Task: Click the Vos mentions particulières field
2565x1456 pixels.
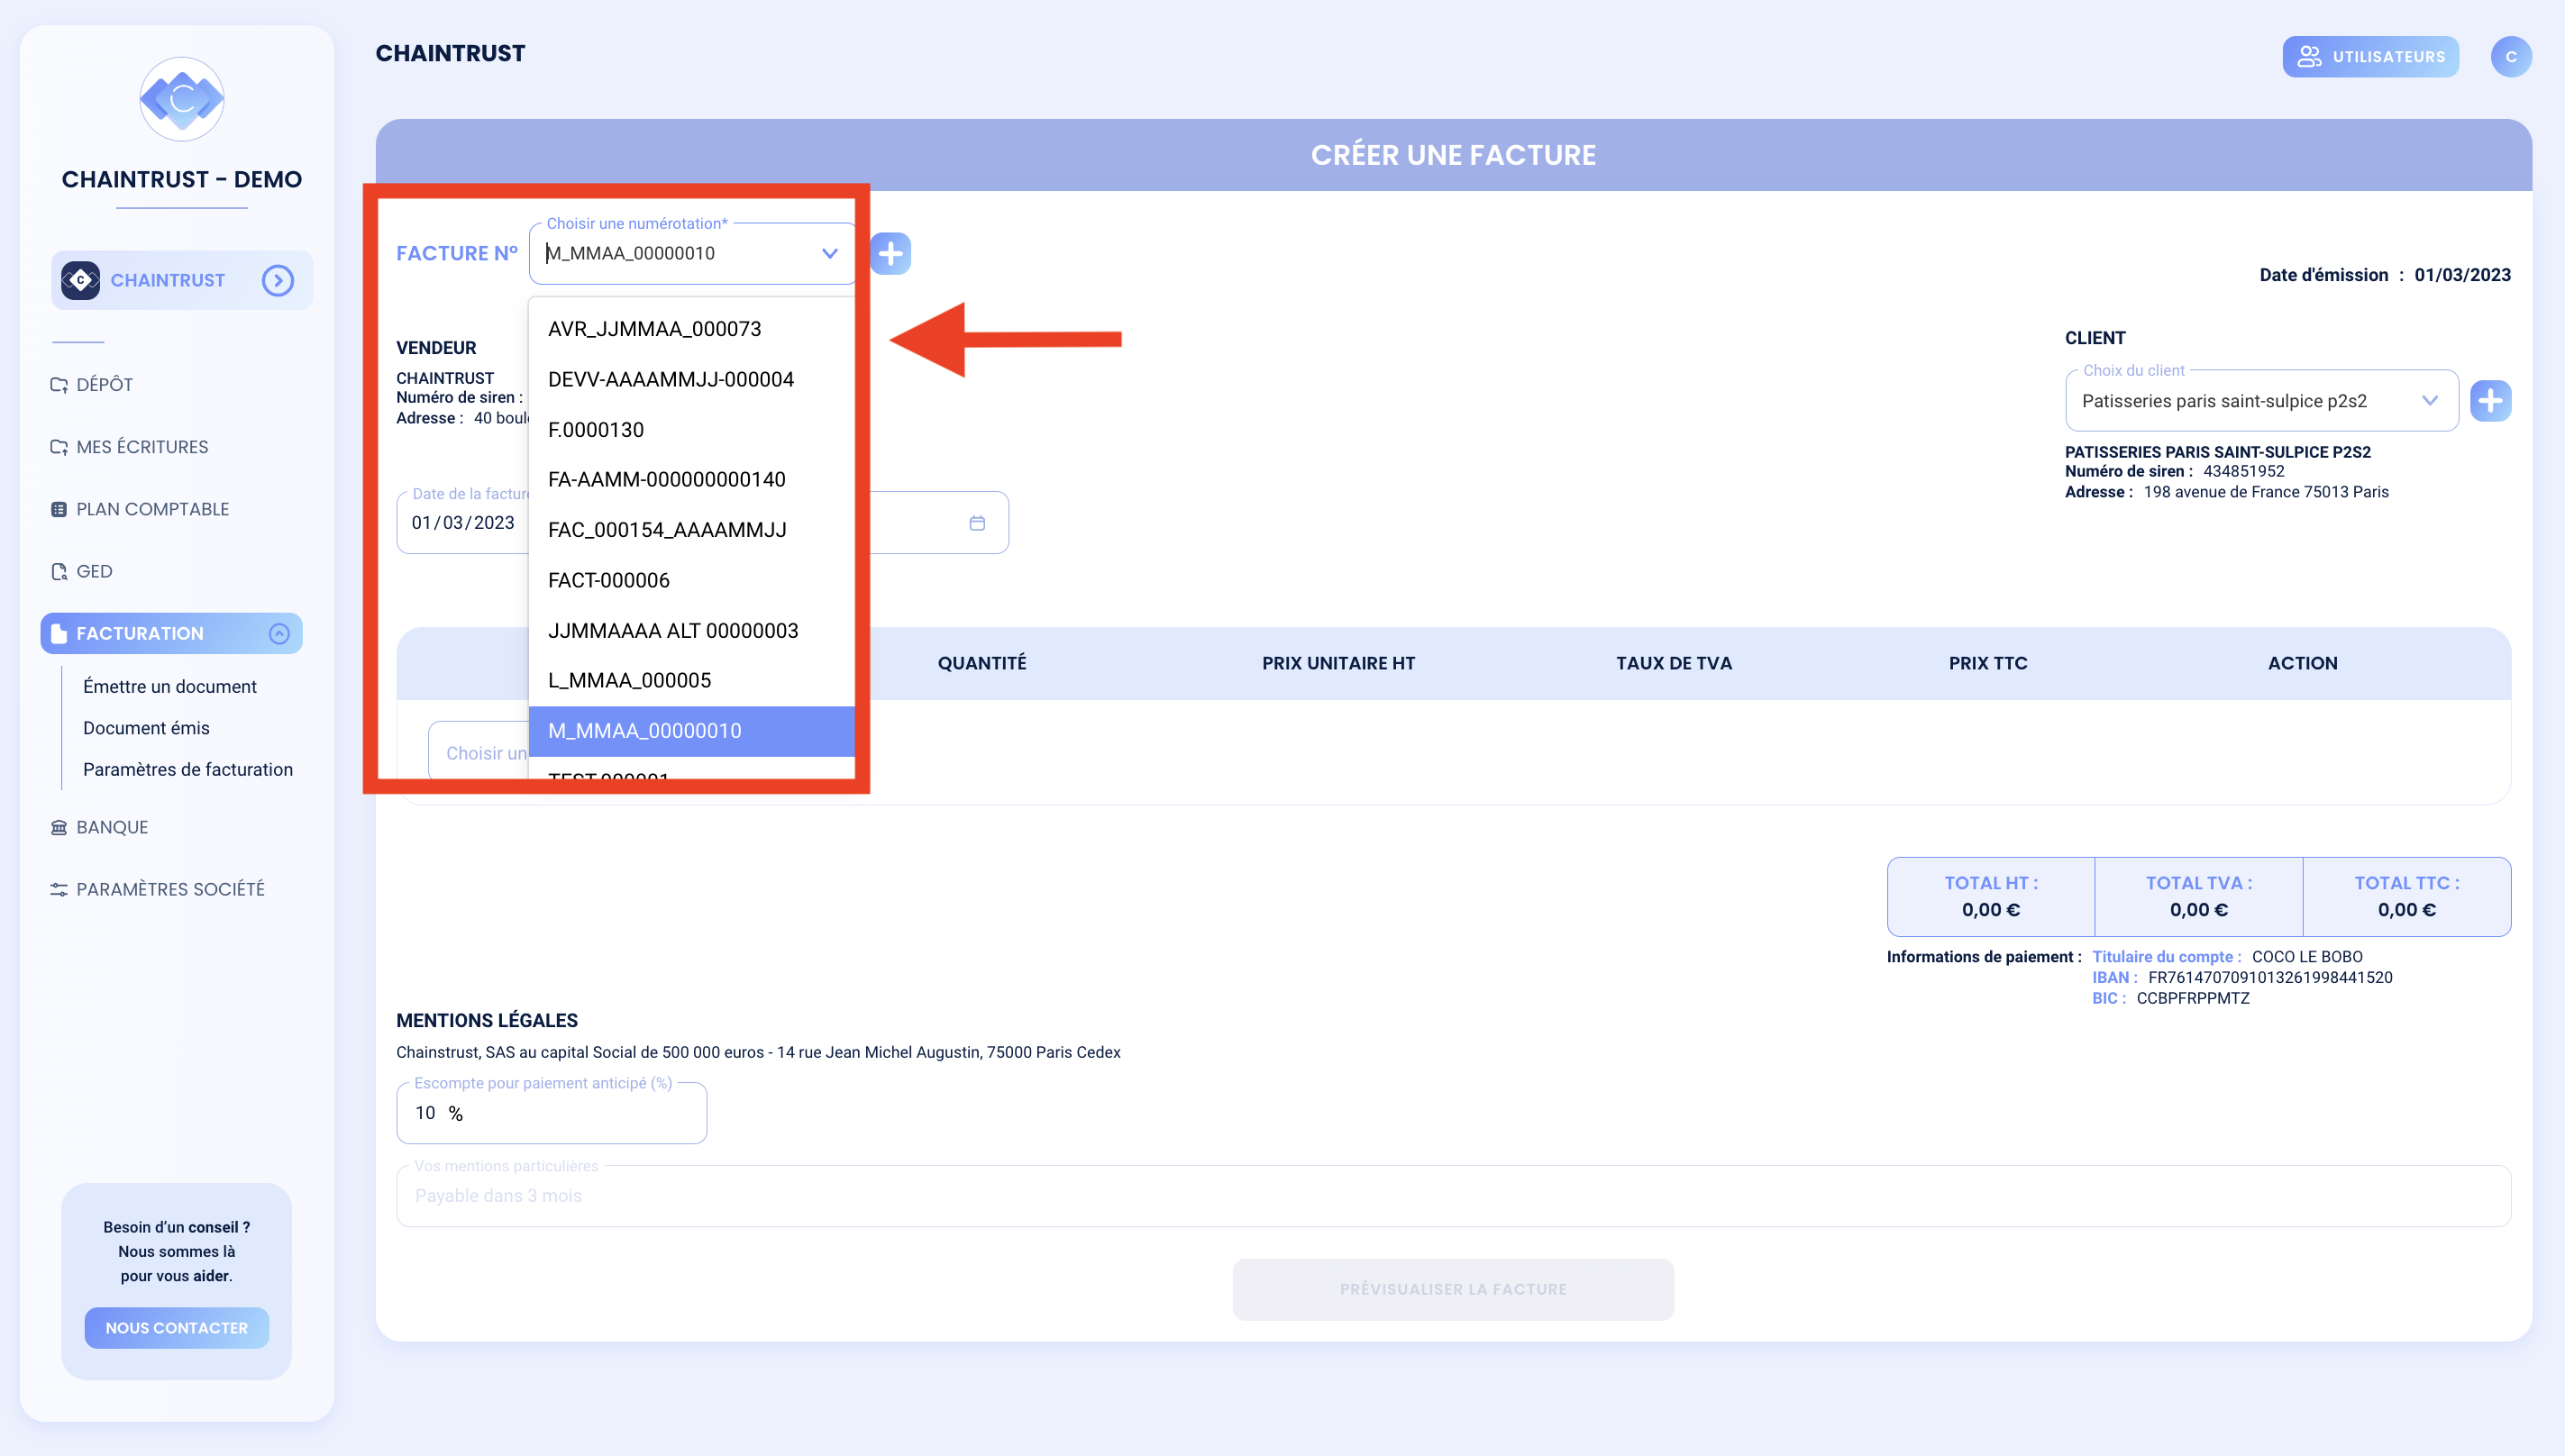Action: 1453,1196
